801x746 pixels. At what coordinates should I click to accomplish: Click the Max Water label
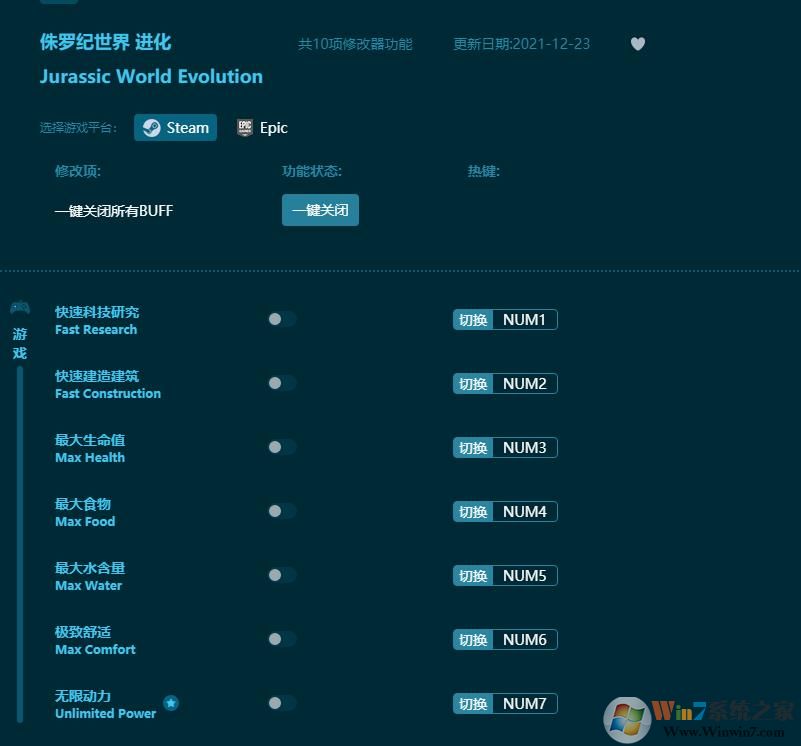[x=88, y=586]
